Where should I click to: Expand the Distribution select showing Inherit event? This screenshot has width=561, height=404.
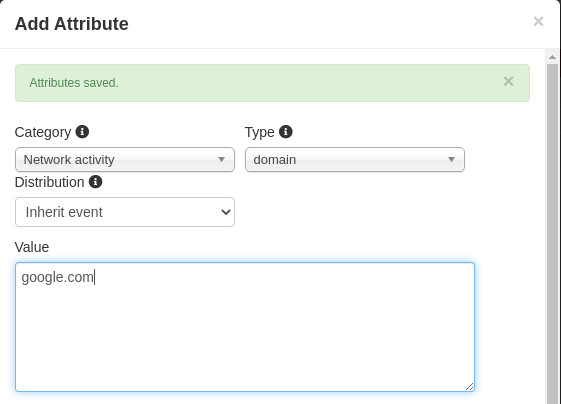(125, 212)
